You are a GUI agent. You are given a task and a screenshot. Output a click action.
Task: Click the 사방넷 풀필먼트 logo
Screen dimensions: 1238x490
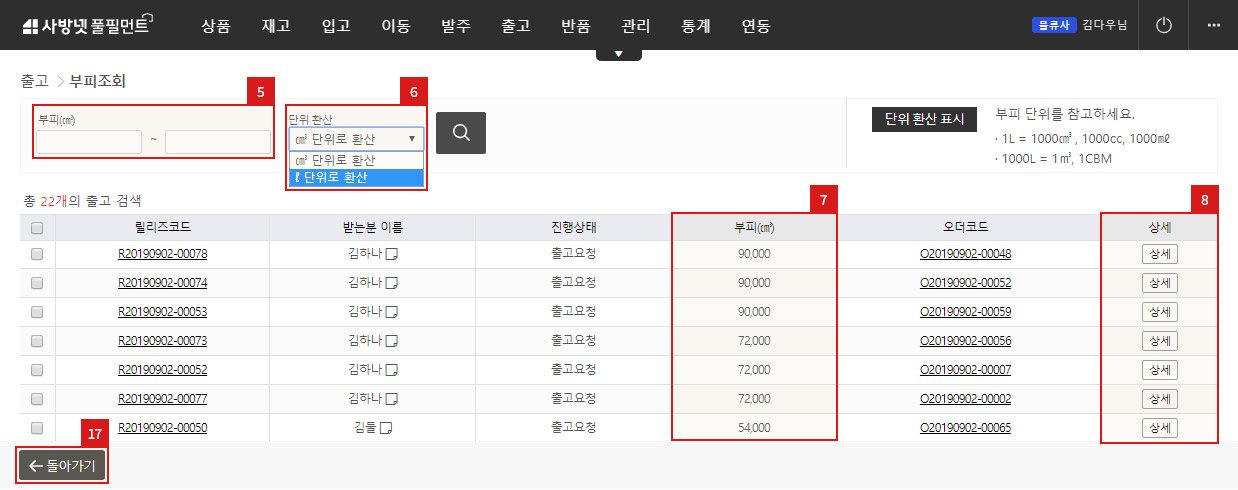point(85,26)
